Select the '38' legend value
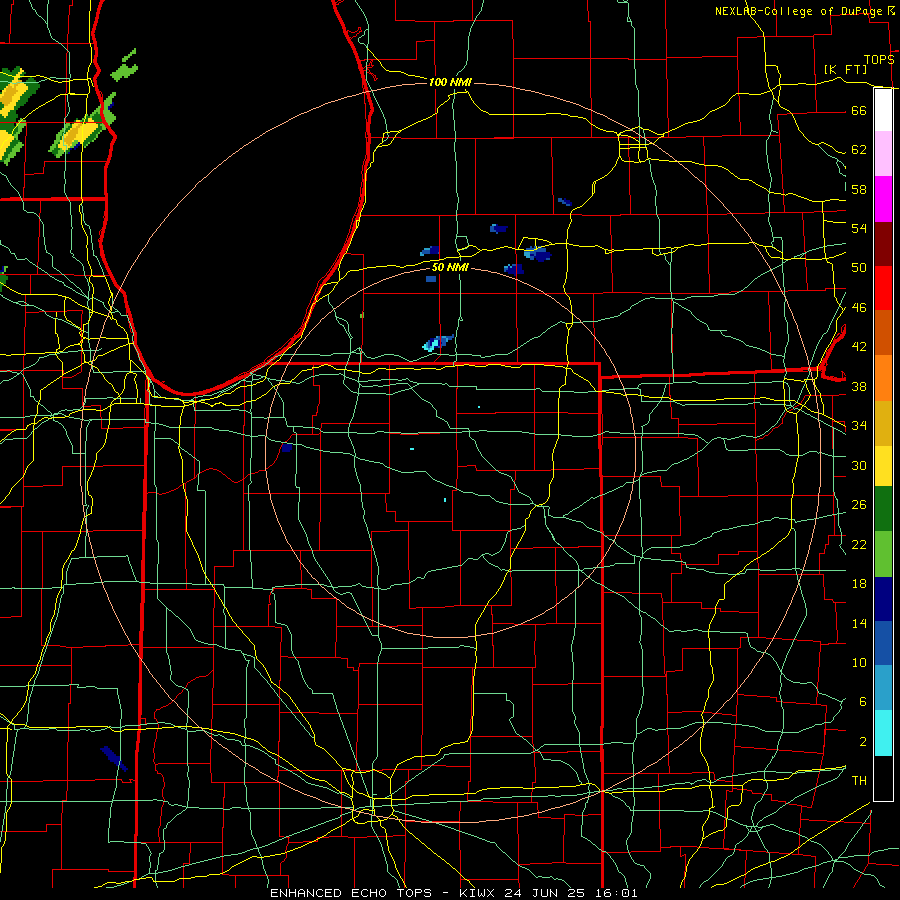 (859, 386)
